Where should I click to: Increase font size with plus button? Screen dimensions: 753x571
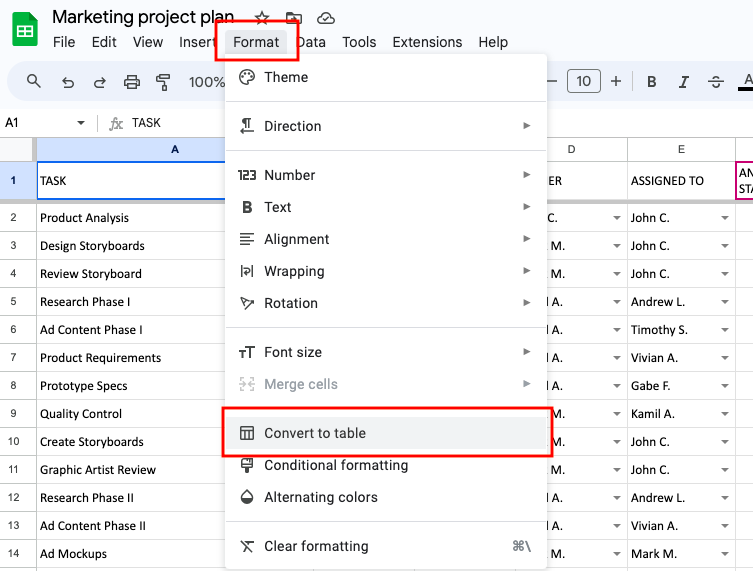[616, 82]
